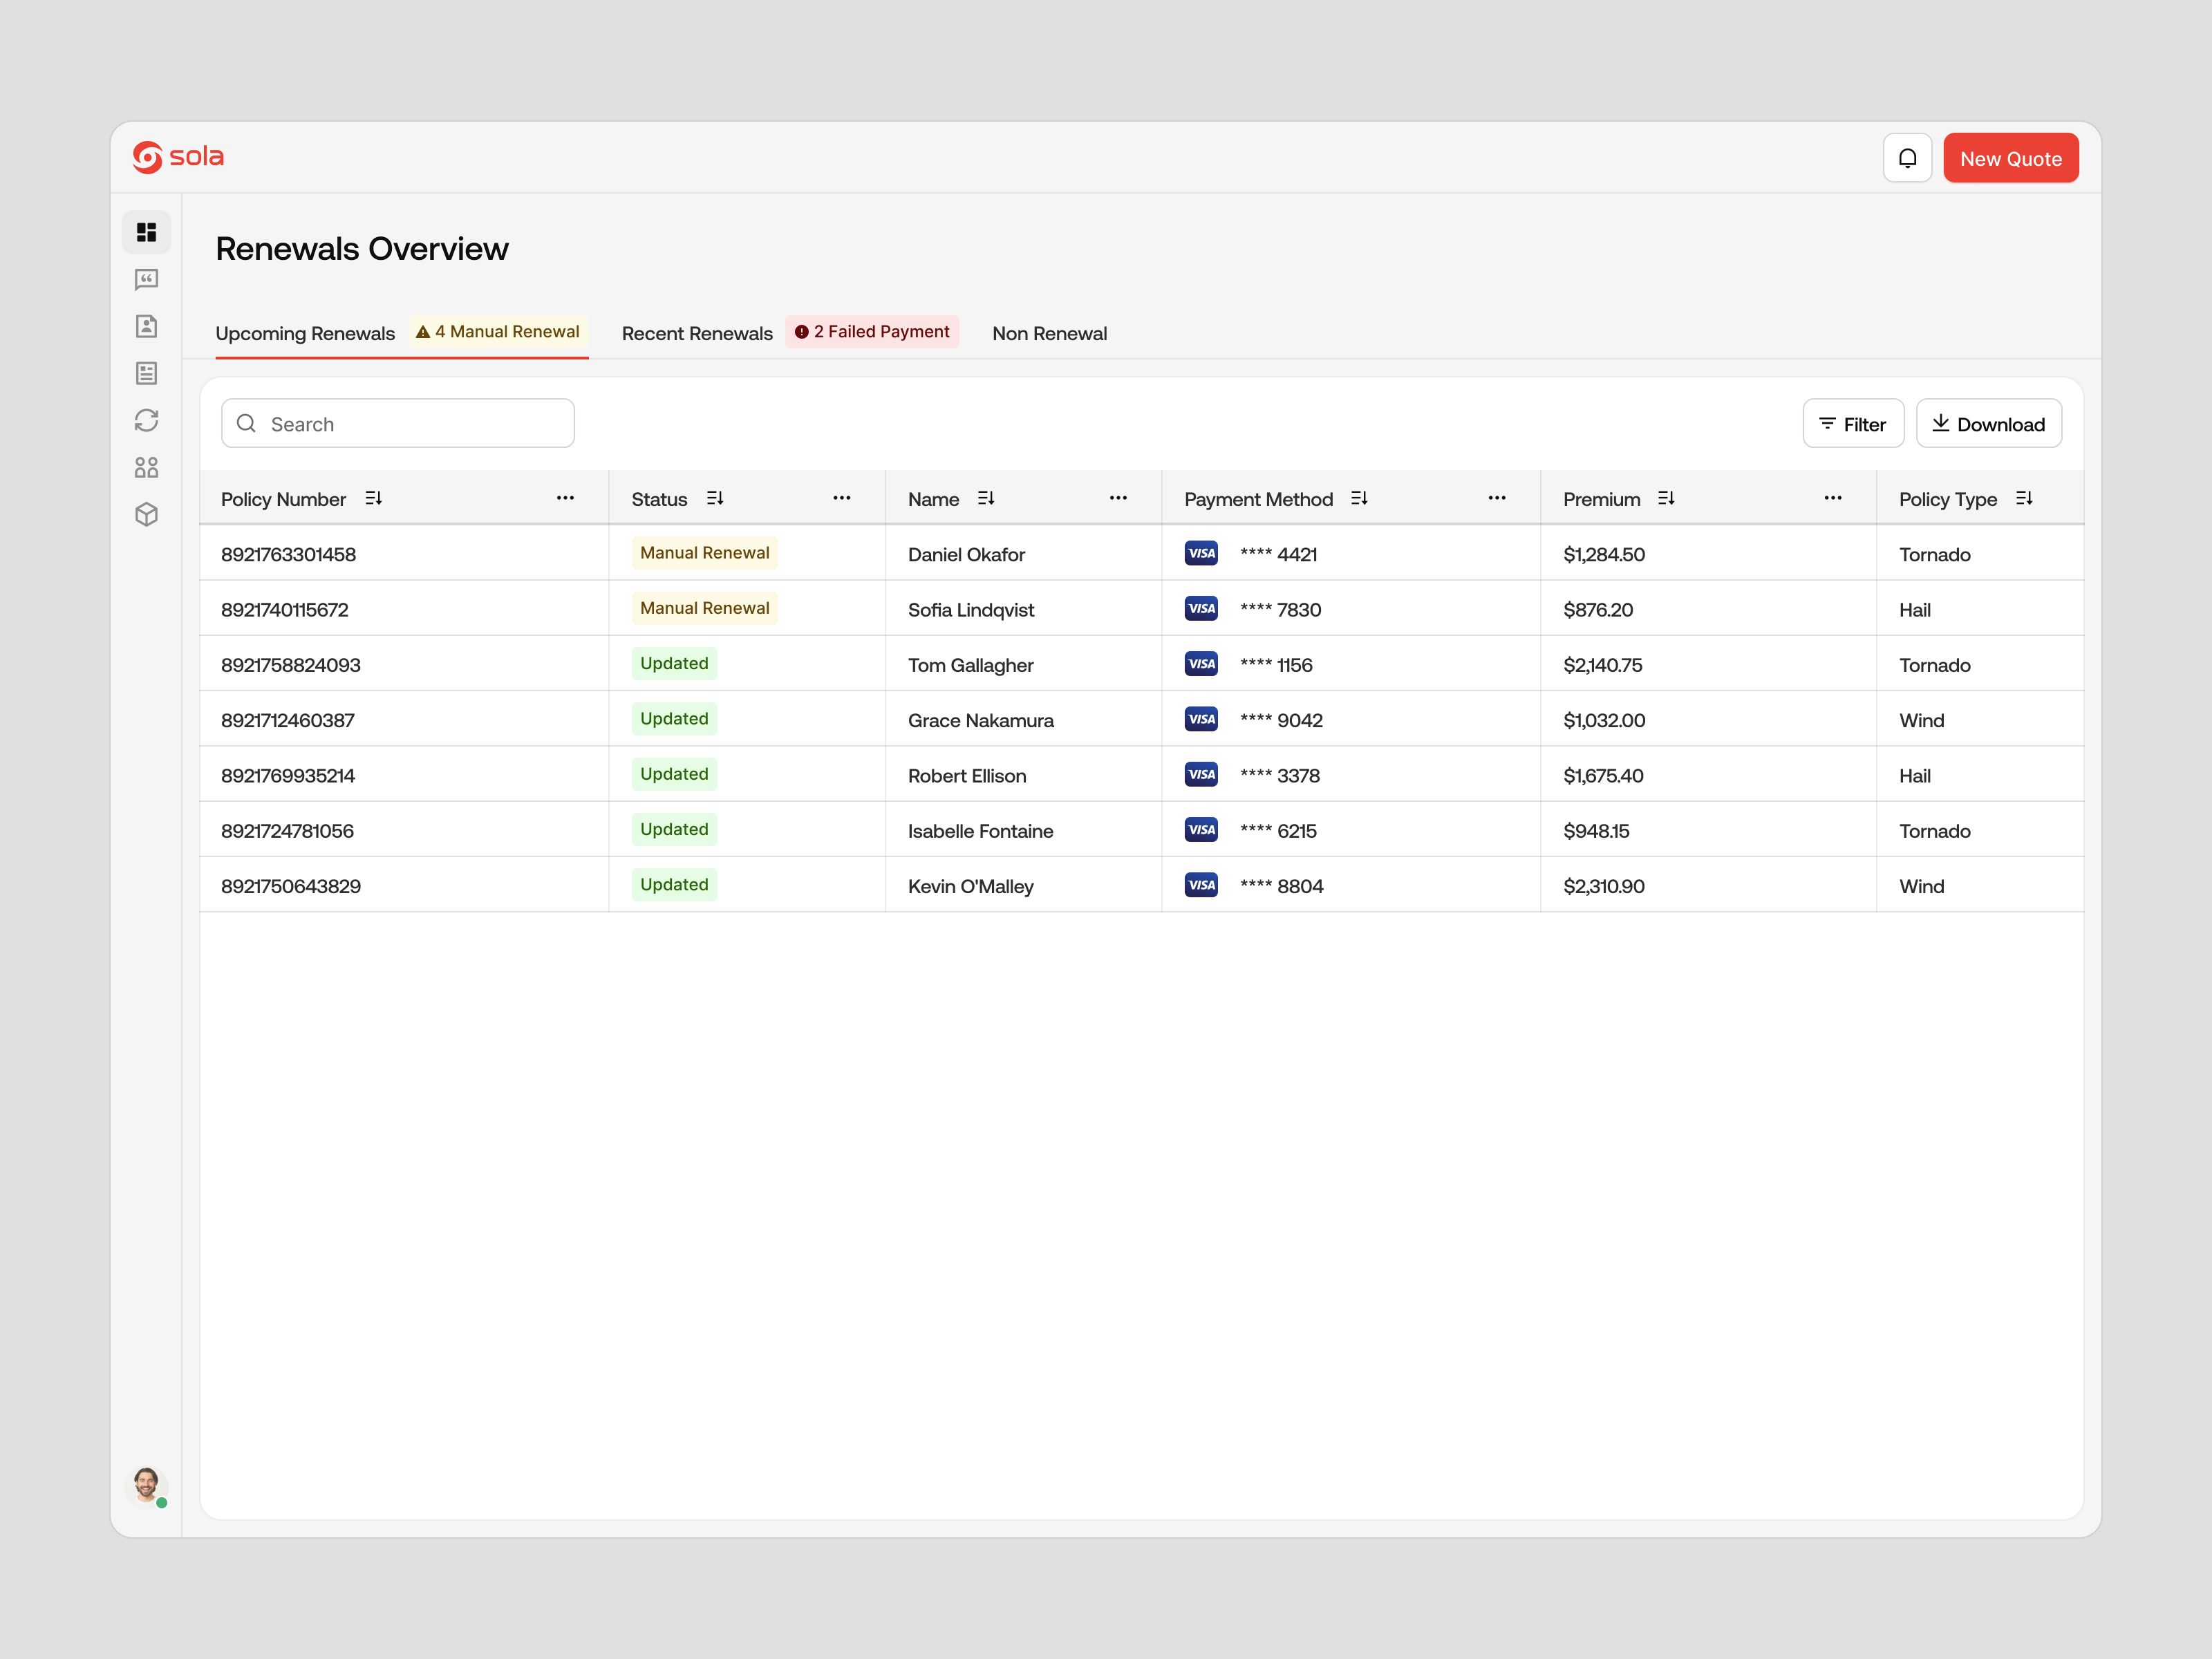Open the notifications bell
The height and width of the screenshot is (1659, 2212).
point(1907,158)
